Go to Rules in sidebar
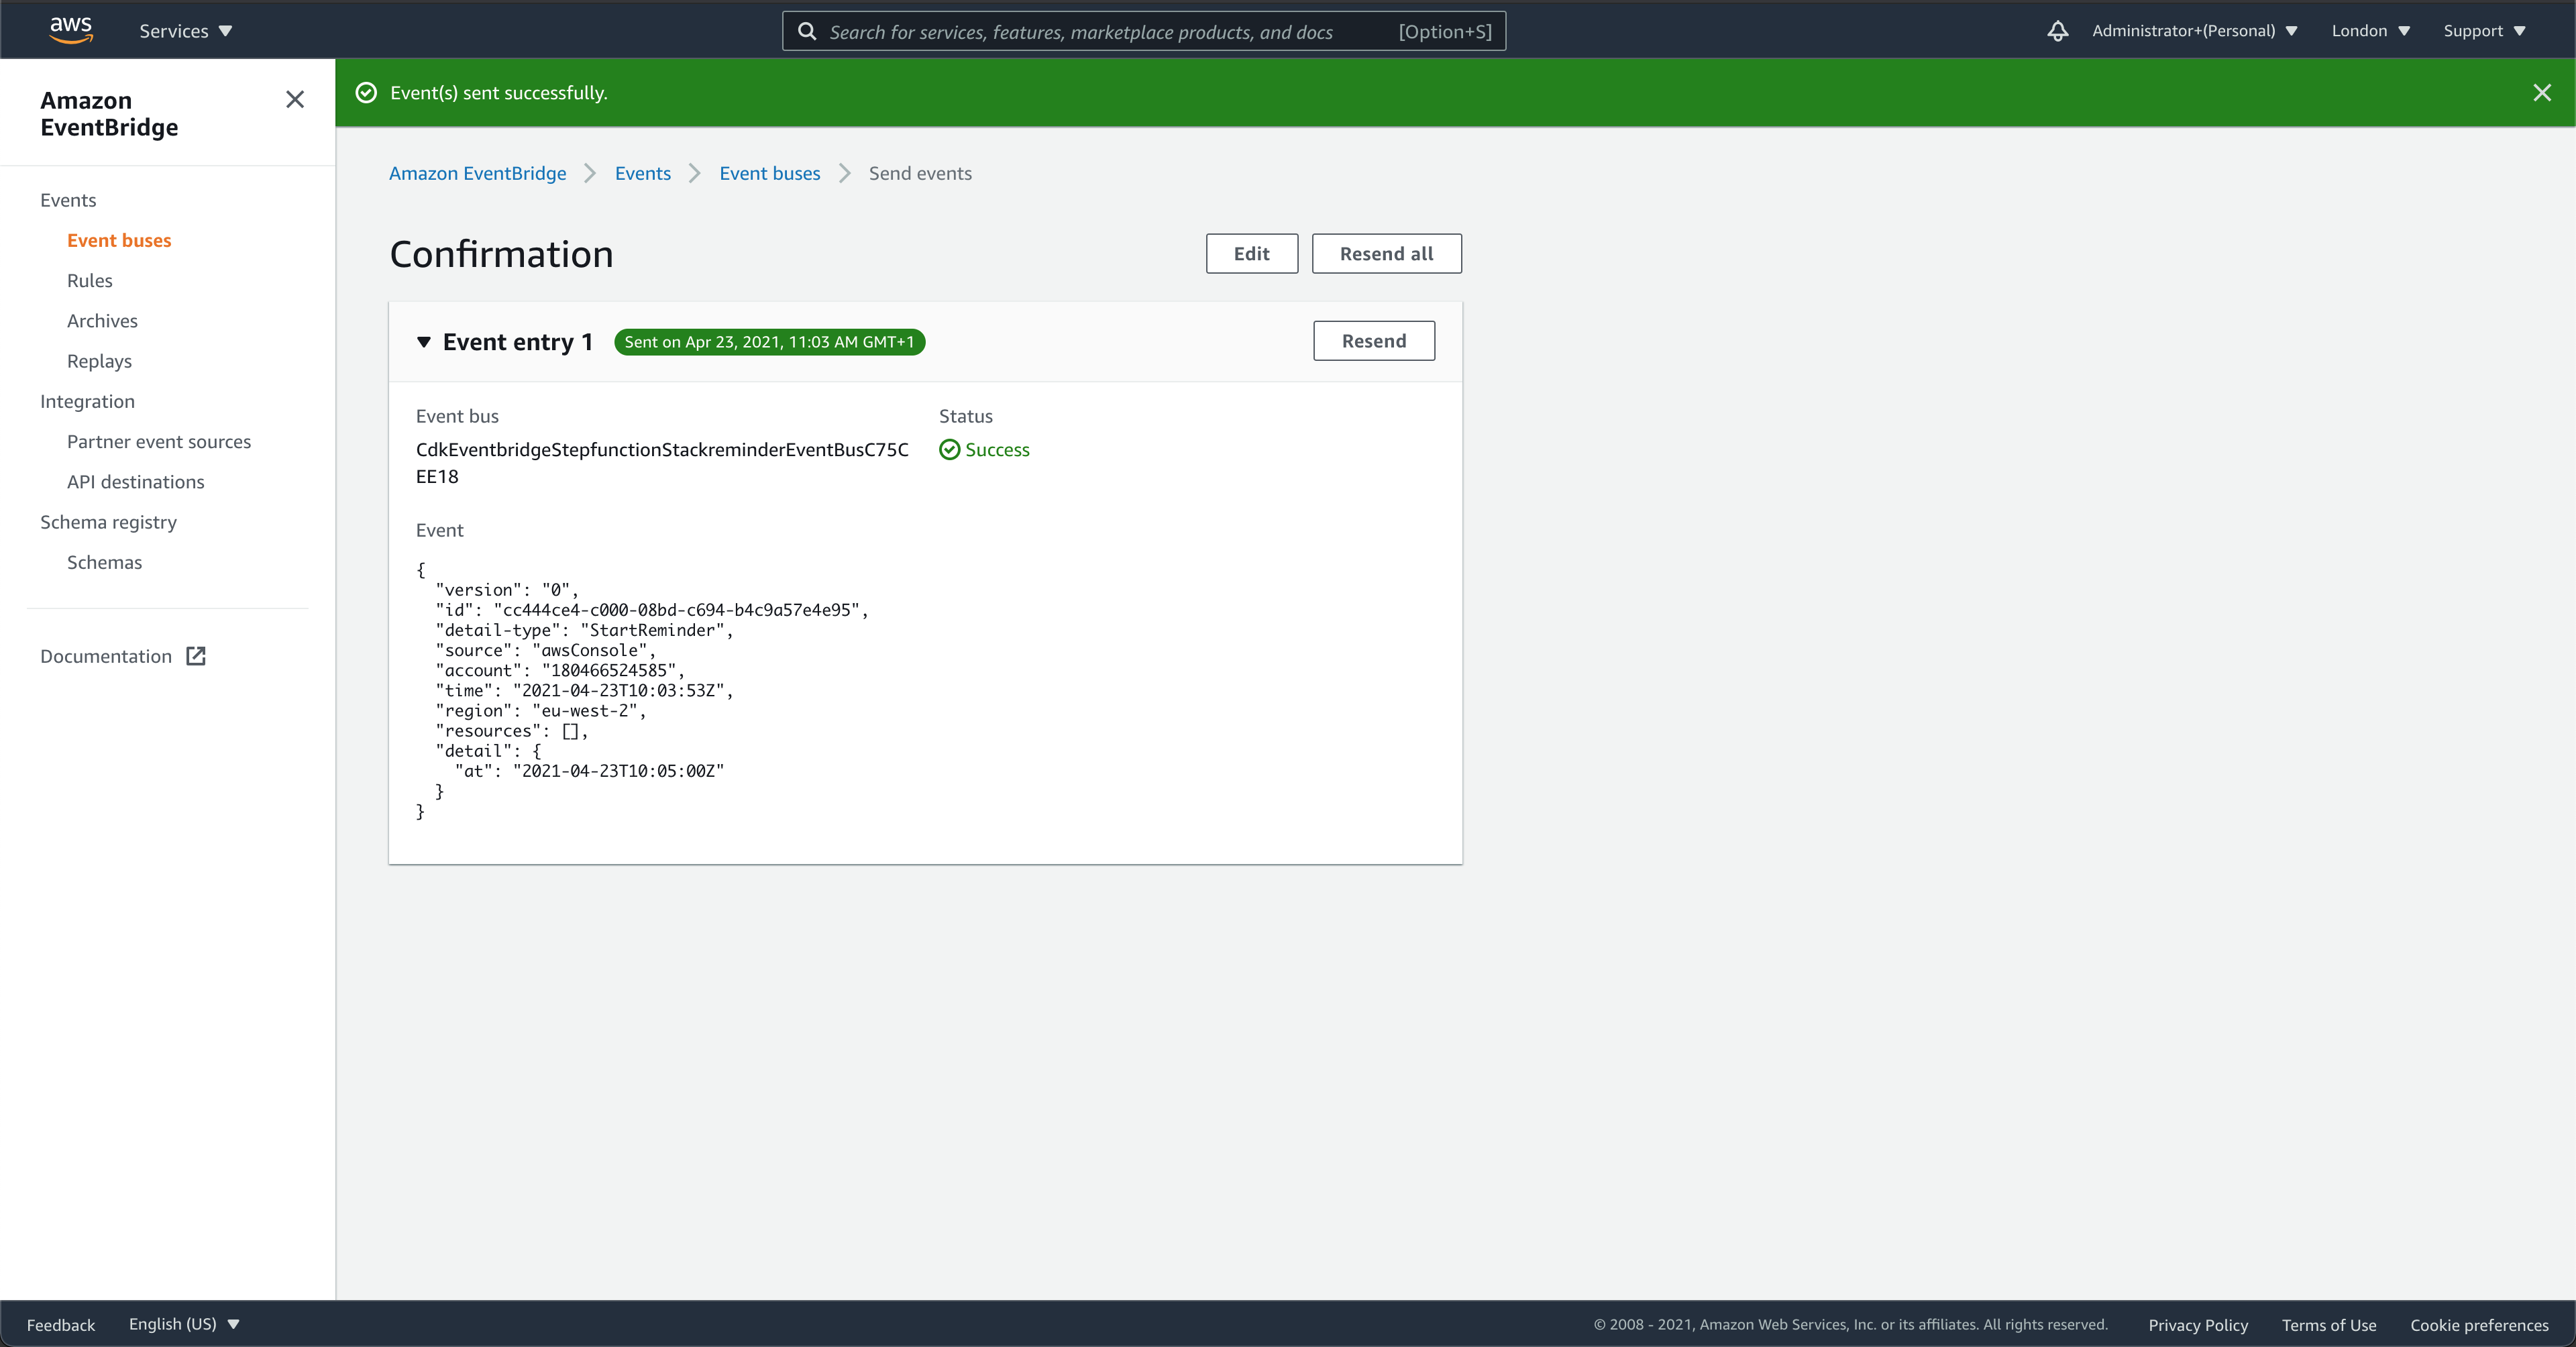 90,281
